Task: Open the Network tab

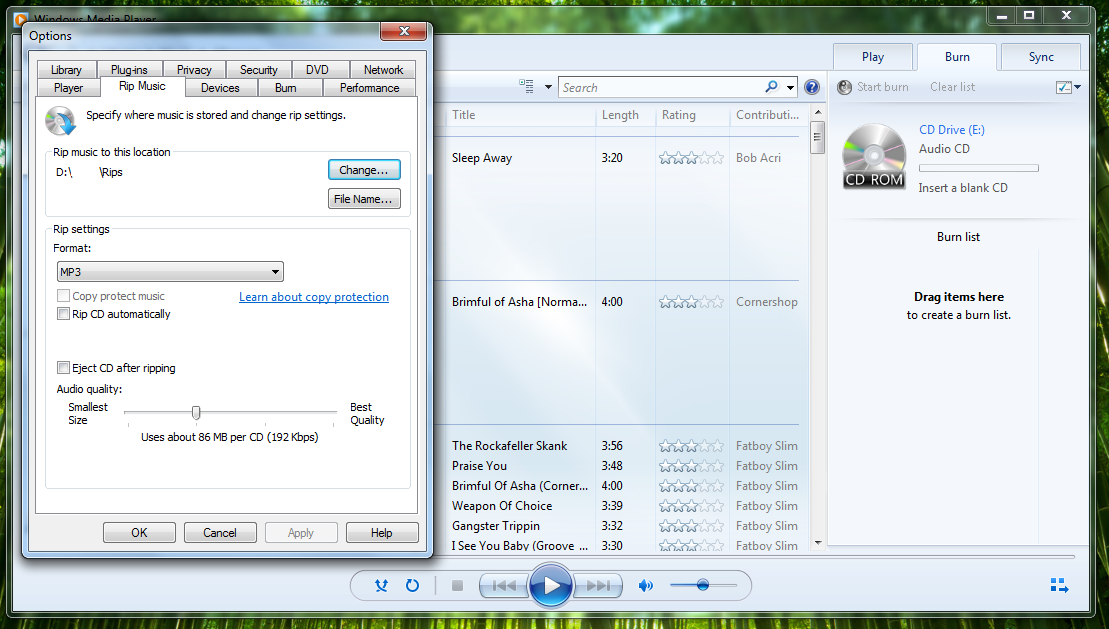Action: coord(383,69)
